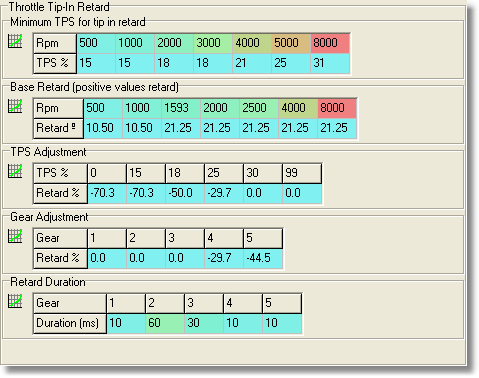This screenshot has width=479, height=378.
Task: Select 2500 Rpm cell in Base Retard table
Action: (259, 108)
